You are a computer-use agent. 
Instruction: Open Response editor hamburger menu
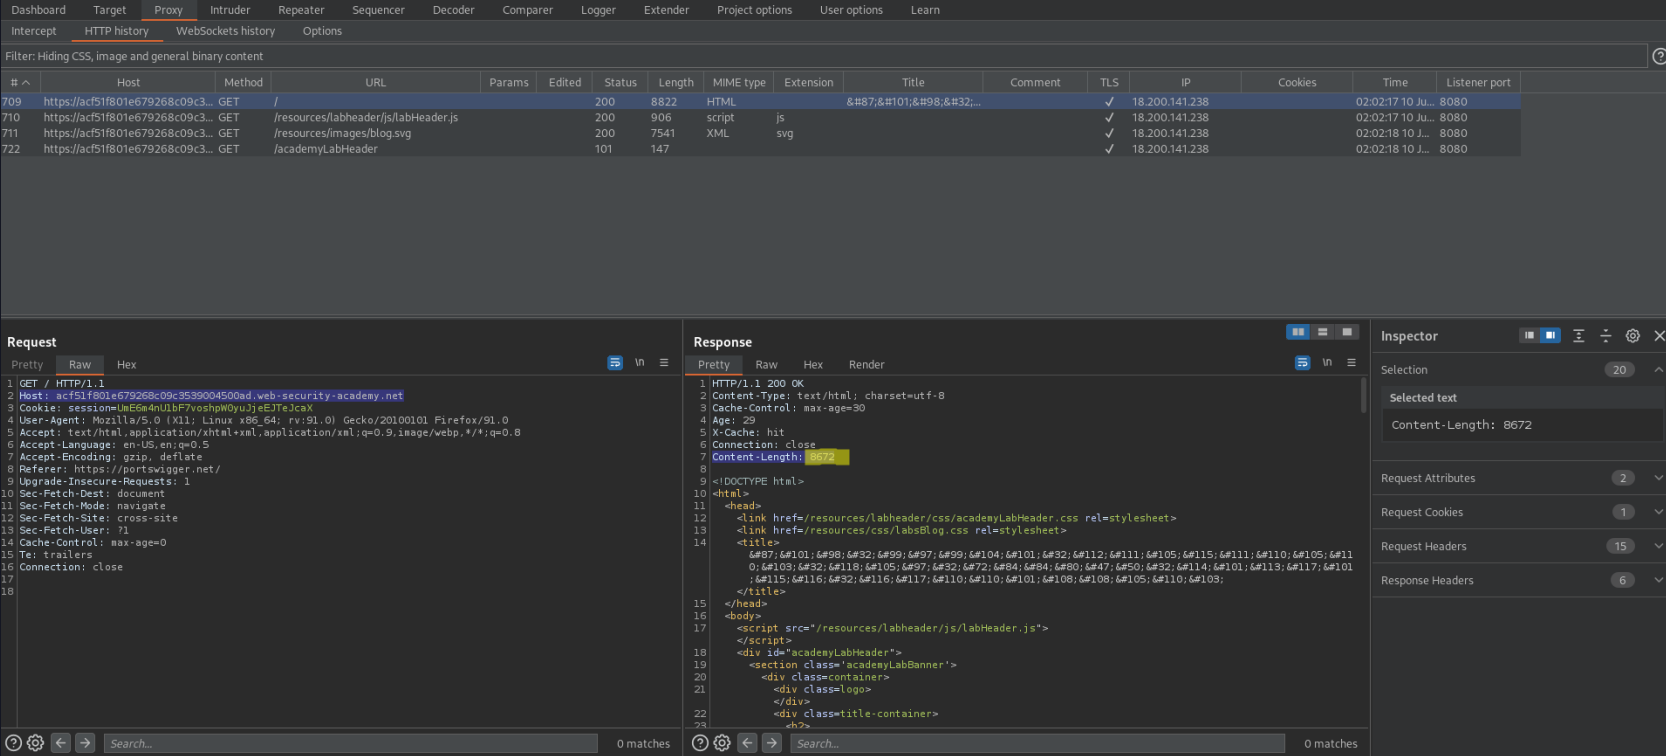click(1351, 363)
